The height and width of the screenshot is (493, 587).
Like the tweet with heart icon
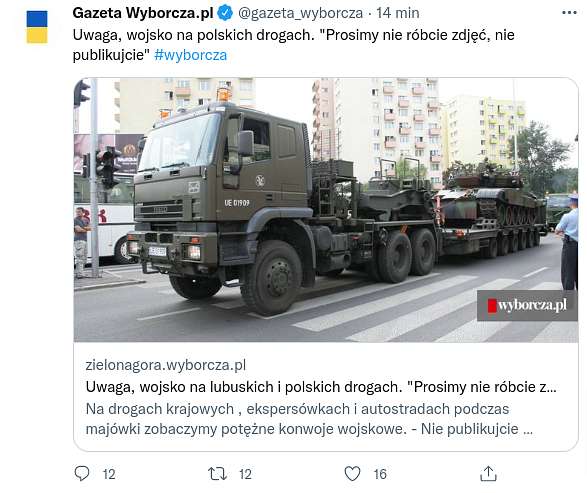click(x=352, y=474)
